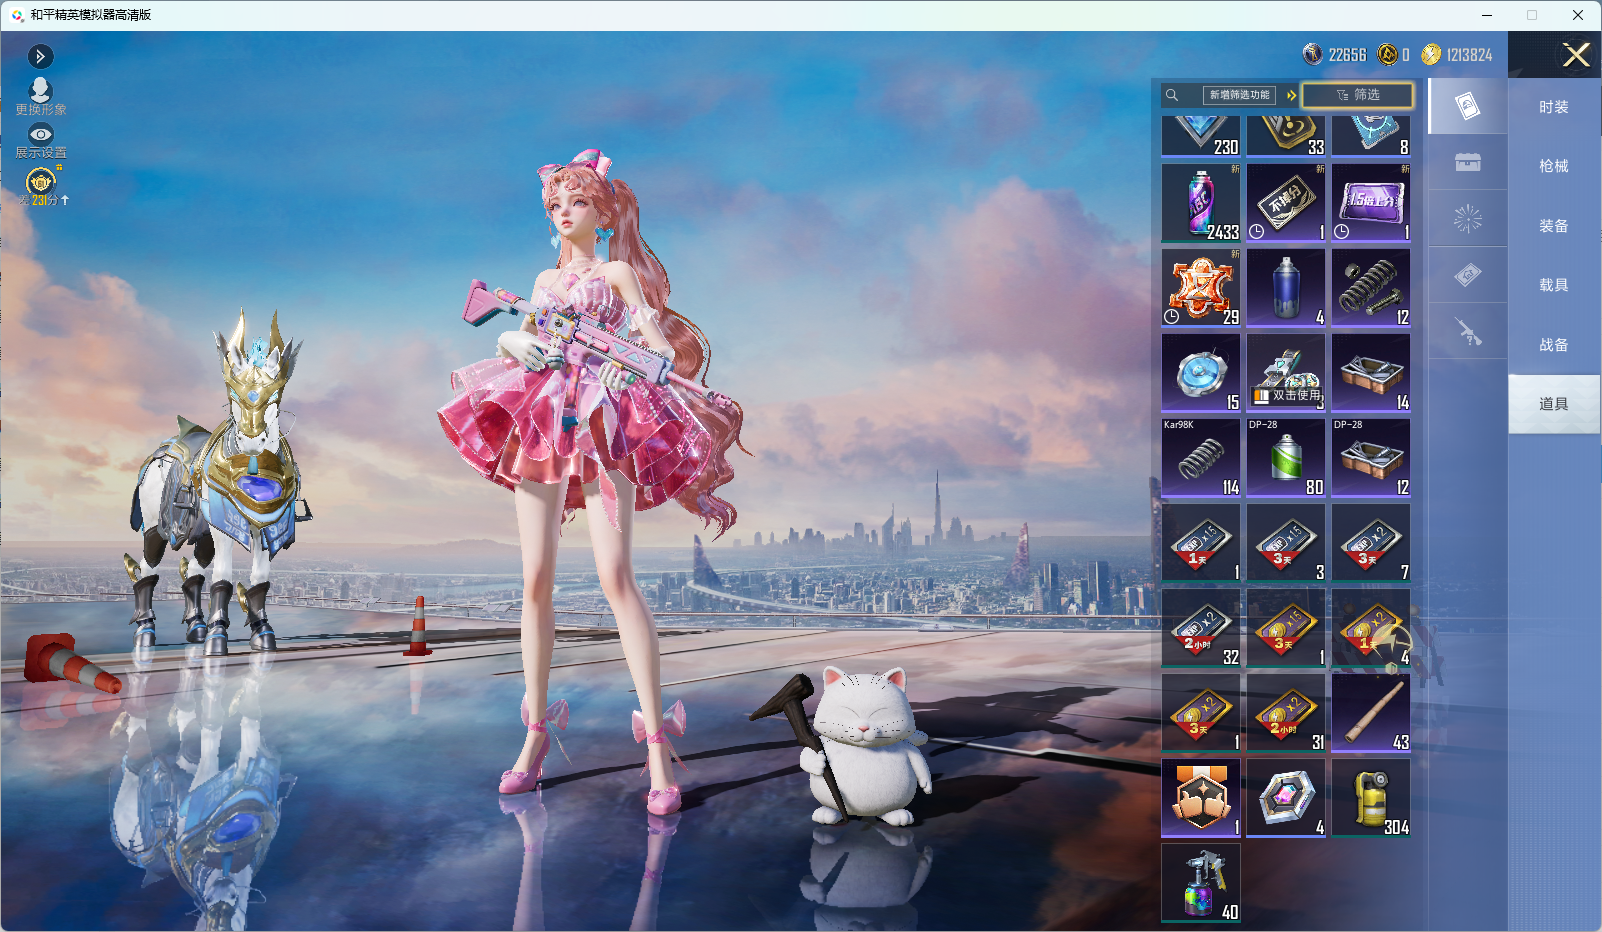Select the treasure chest sub-category icon

(x=1467, y=162)
